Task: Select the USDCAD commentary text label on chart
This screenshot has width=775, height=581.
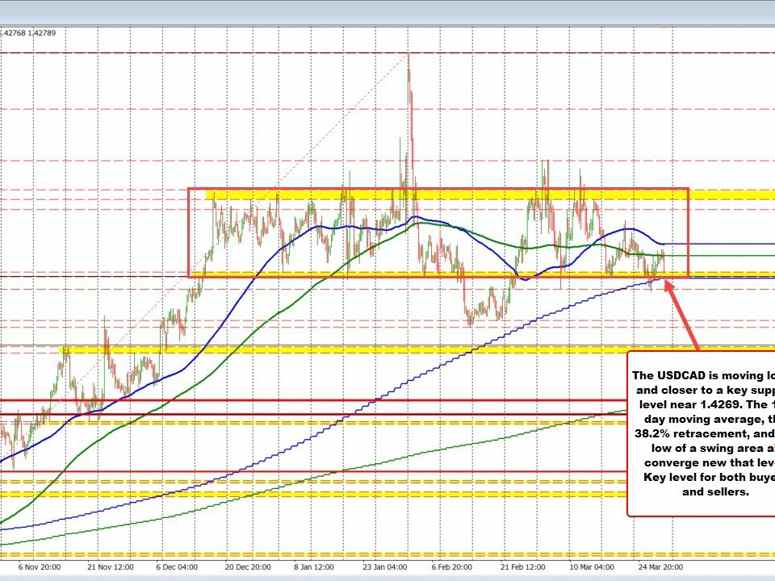Action: pyautogui.click(x=701, y=433)
